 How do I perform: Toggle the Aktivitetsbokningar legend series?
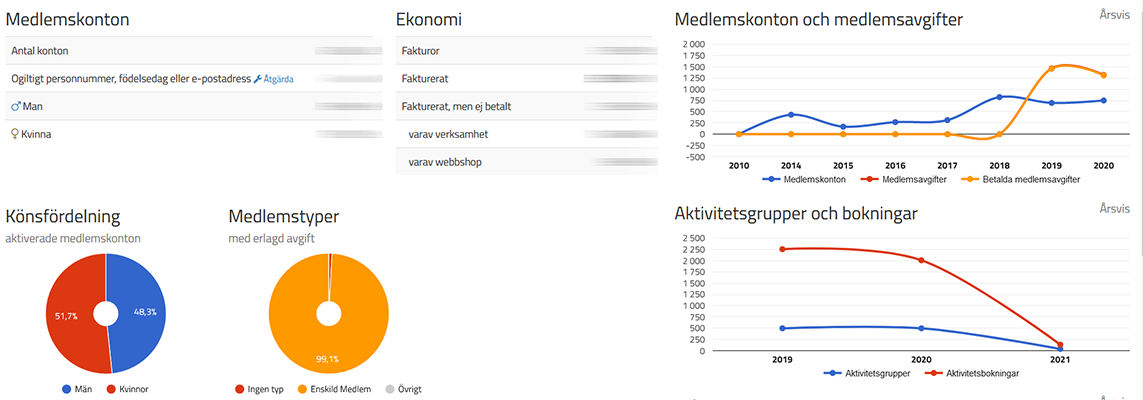coord(972,373)
